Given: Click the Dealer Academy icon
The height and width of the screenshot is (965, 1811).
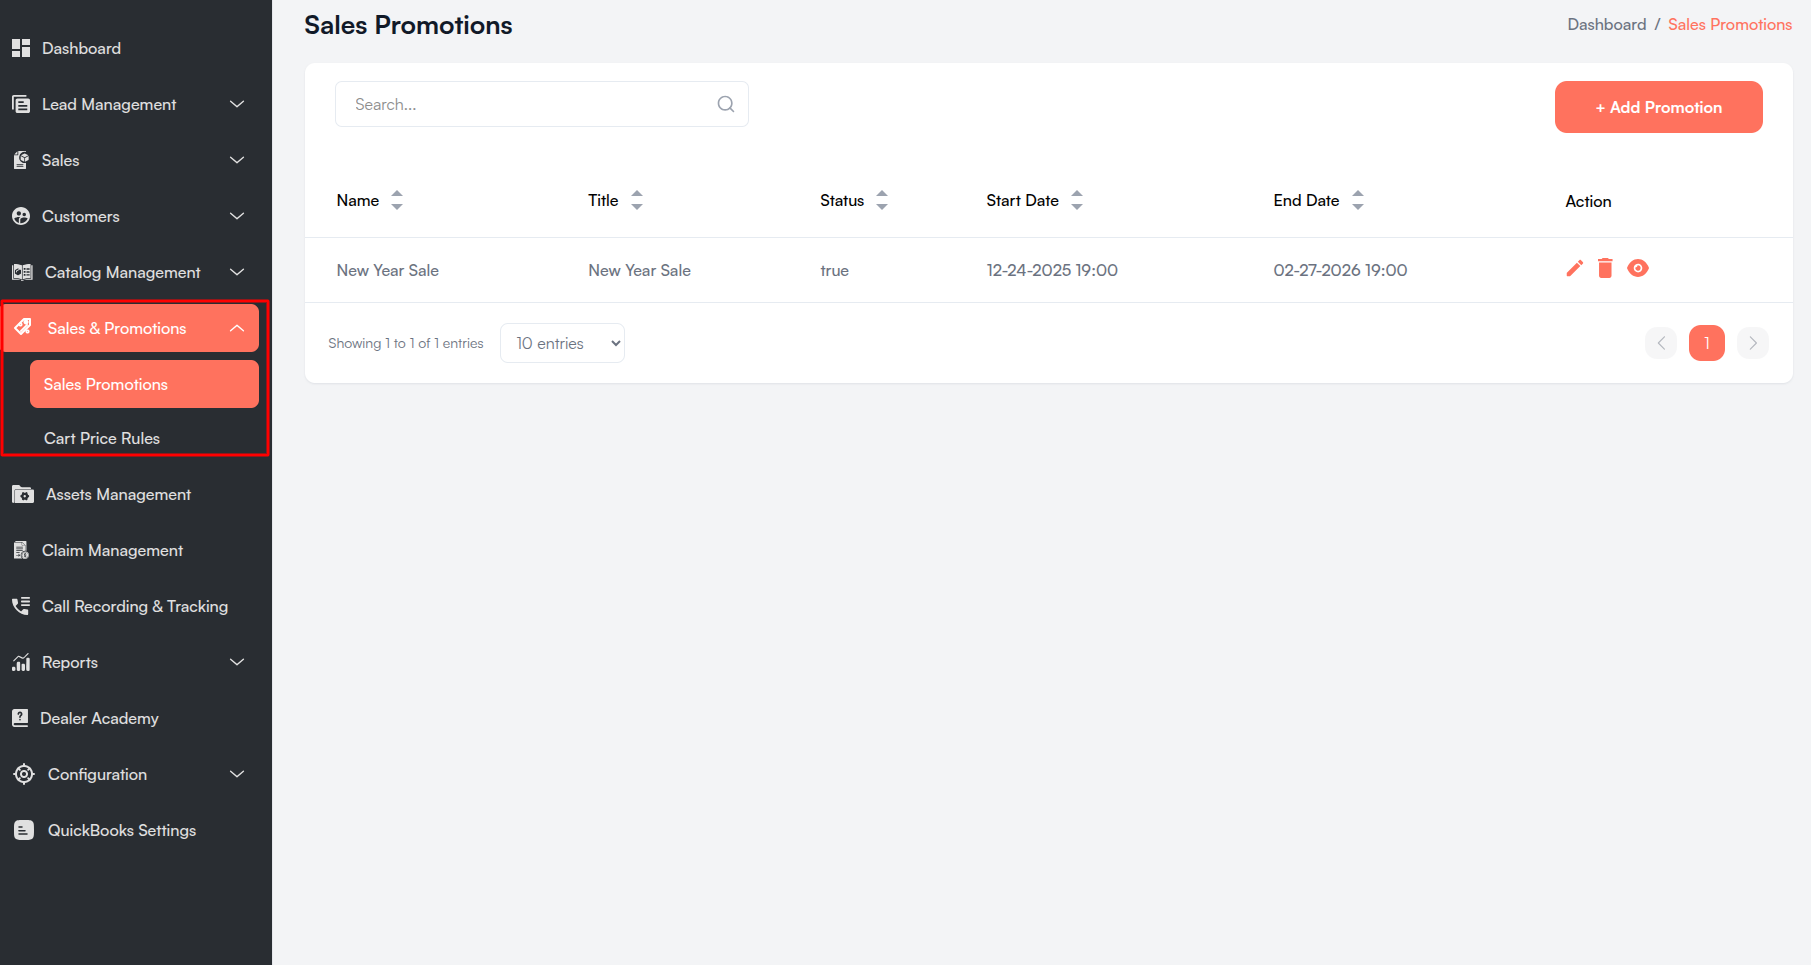Looking at the screenshot, I should pyautogui.click(x=20, y=718).
